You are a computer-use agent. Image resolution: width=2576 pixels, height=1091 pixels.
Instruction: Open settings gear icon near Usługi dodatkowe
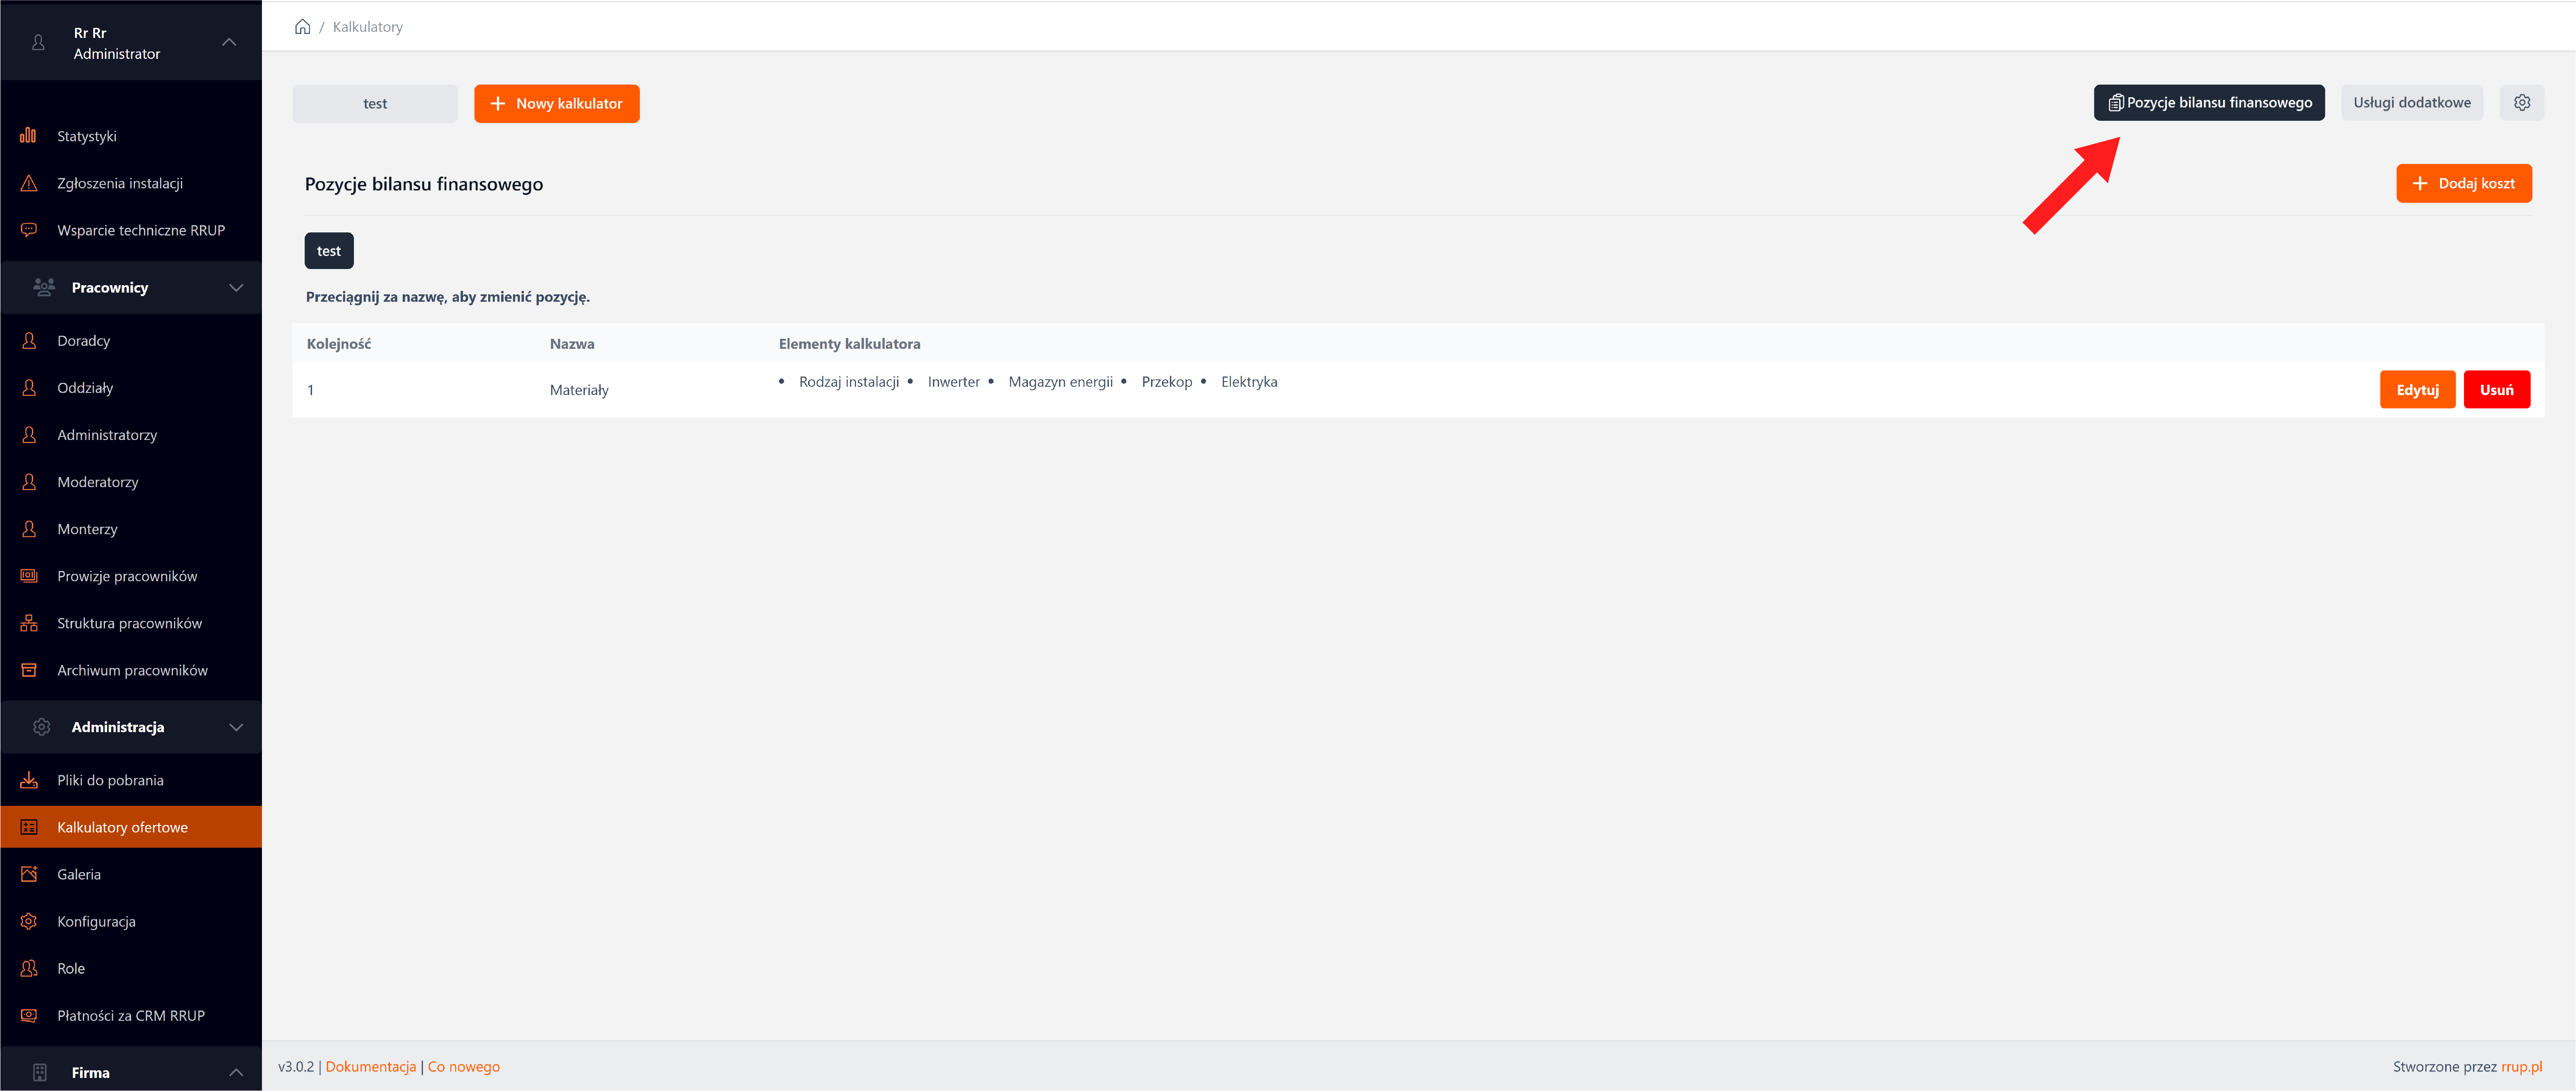(2521, 103)
